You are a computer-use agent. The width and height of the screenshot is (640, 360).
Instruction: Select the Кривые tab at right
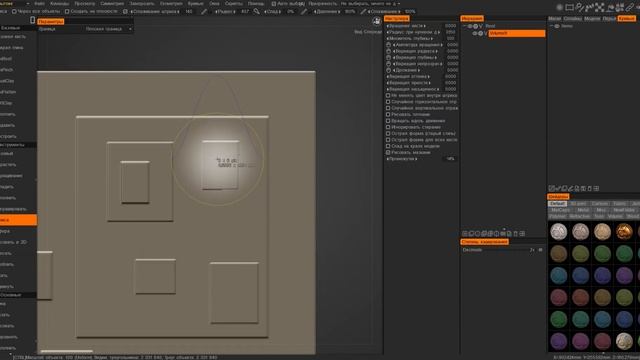tap(626, 18)
